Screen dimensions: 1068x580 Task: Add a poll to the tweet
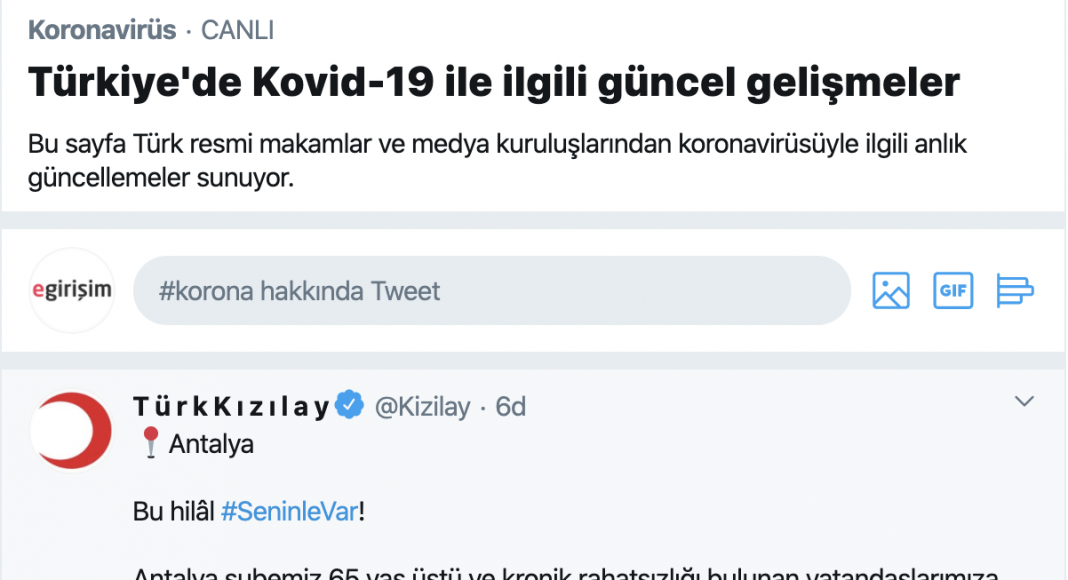click(1015, 291)
